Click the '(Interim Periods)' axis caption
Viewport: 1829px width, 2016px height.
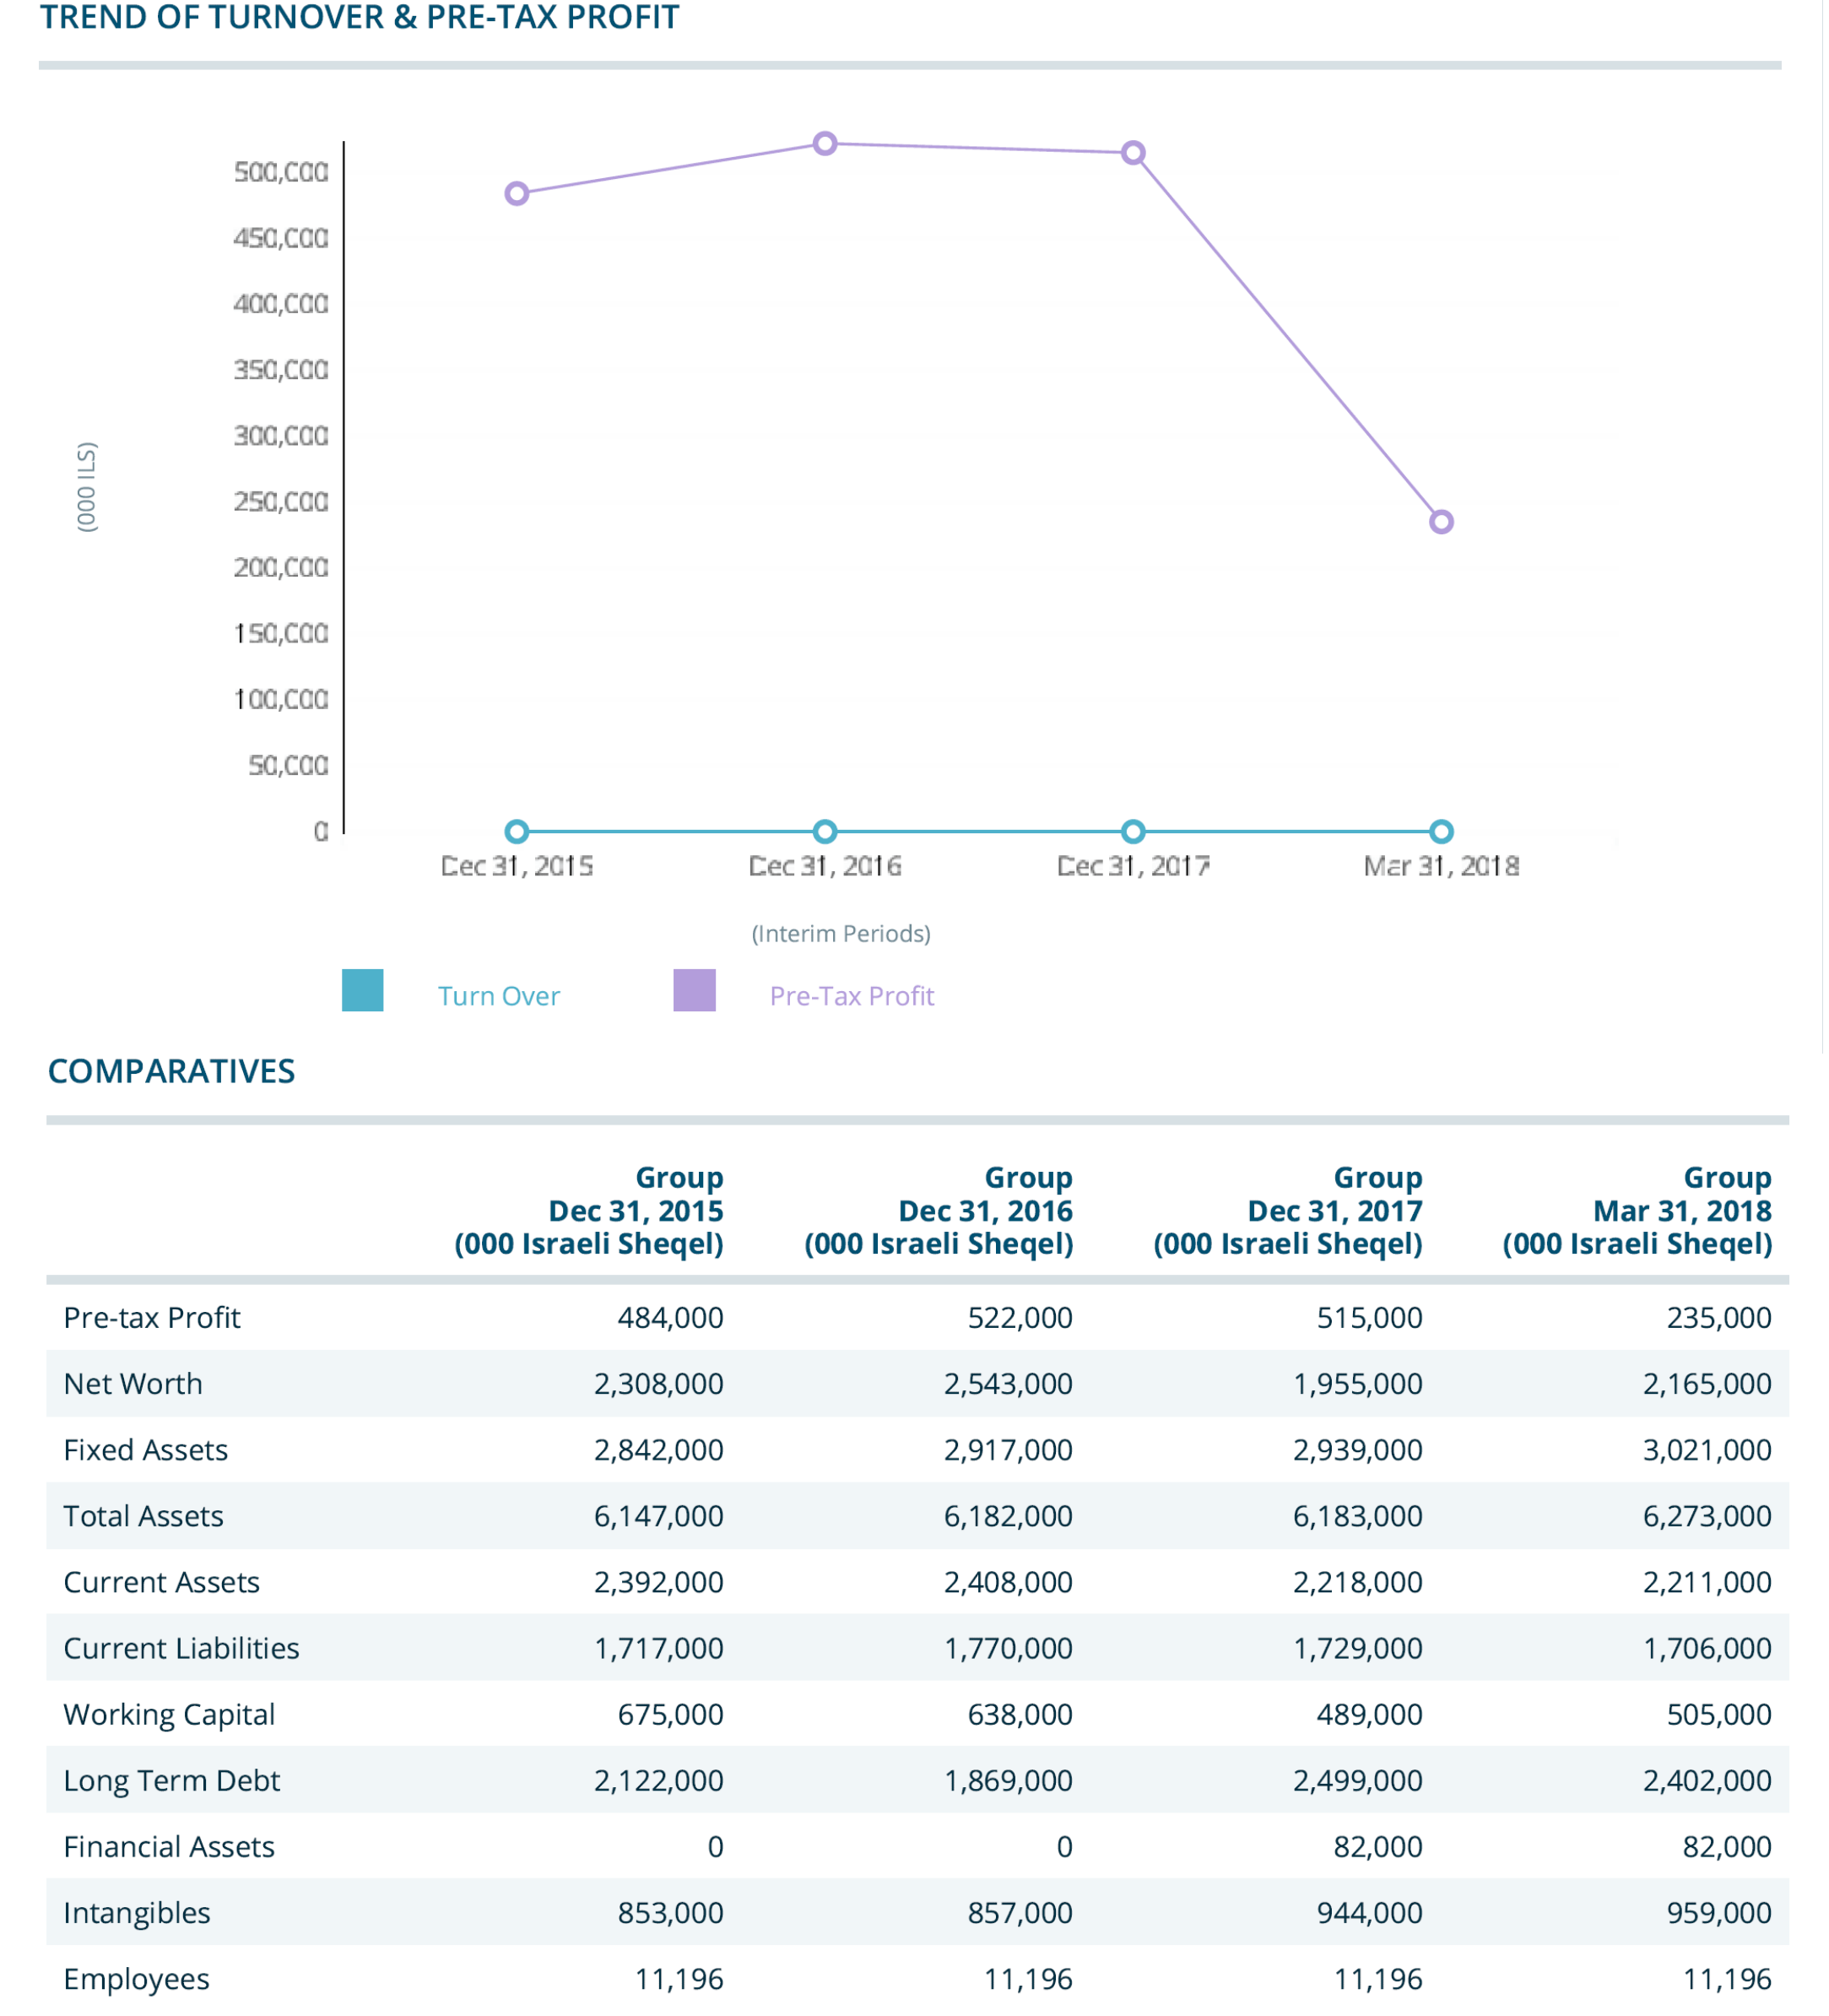(841, 935)
